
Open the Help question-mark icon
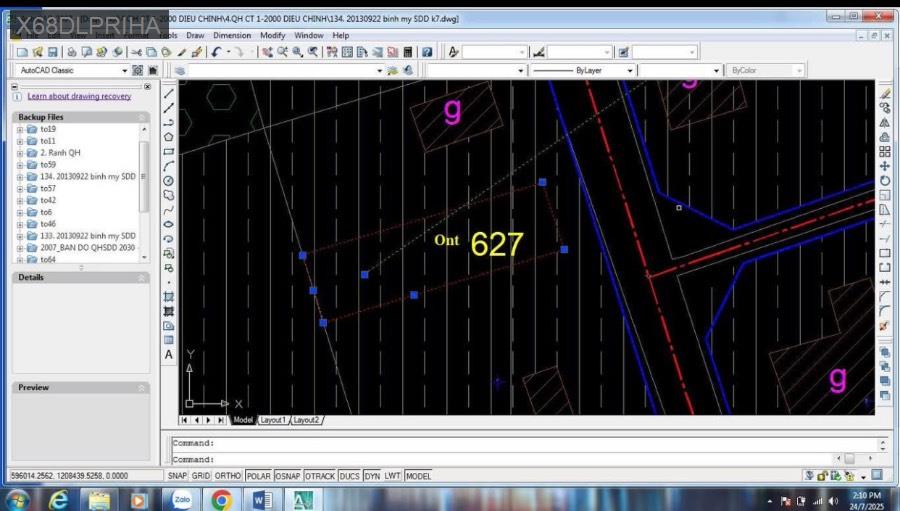(427, 52)
